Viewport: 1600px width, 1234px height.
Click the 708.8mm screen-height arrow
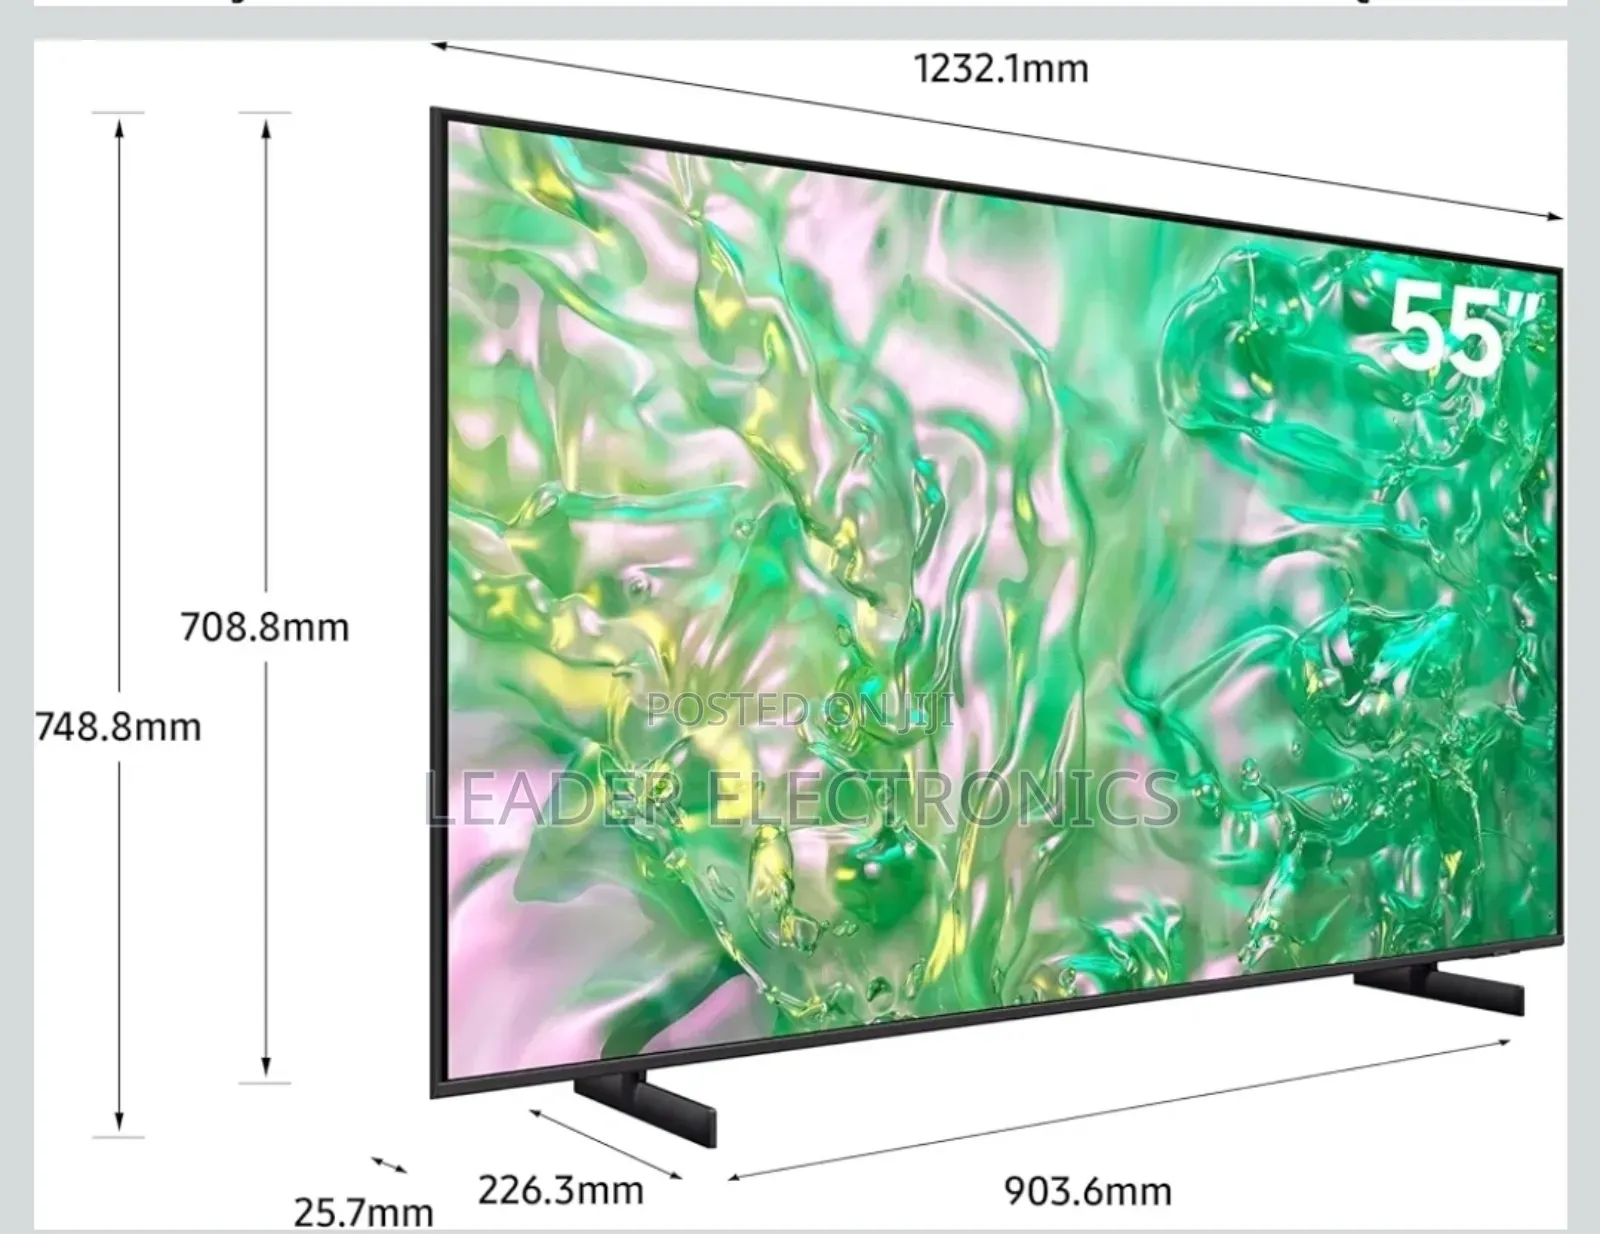coord(265,600)
